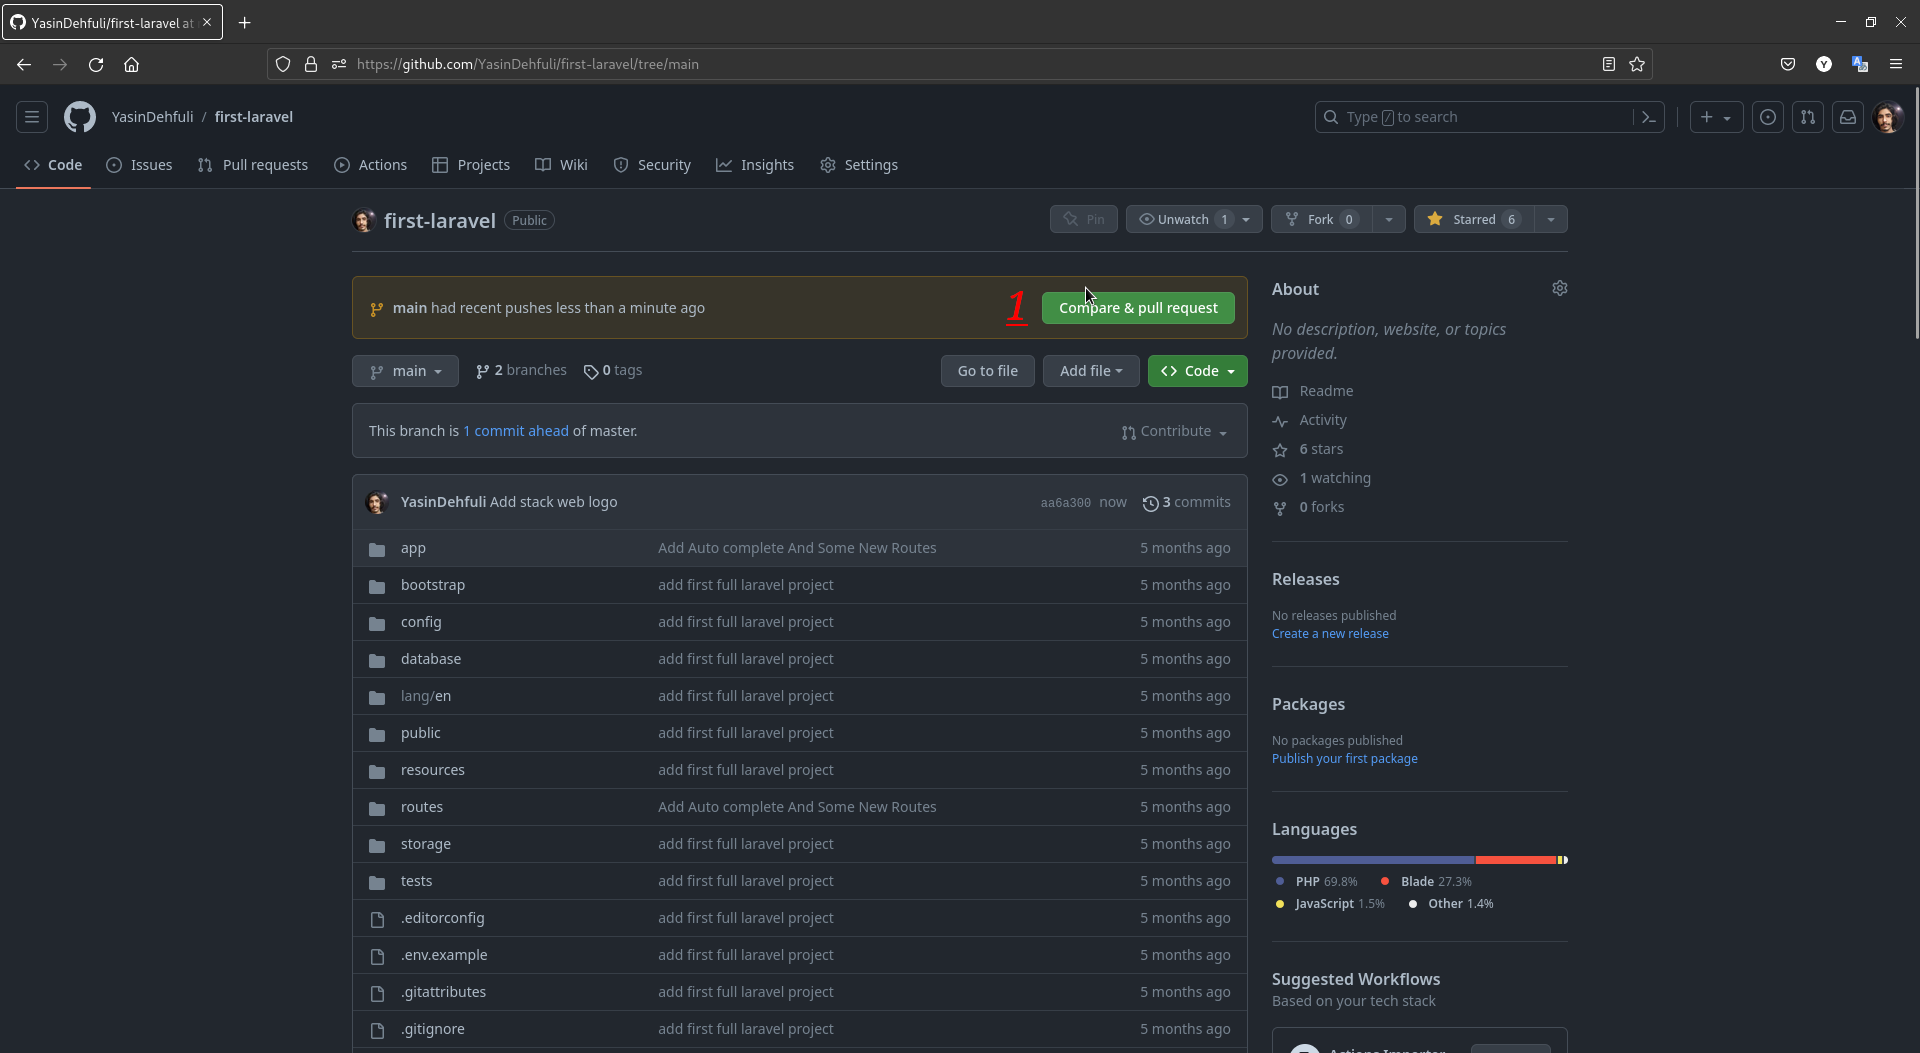The image size is (1920, 1053).
Task: Open the .gitignore file
Action: pyautogui.click(x=433, y=1029)
